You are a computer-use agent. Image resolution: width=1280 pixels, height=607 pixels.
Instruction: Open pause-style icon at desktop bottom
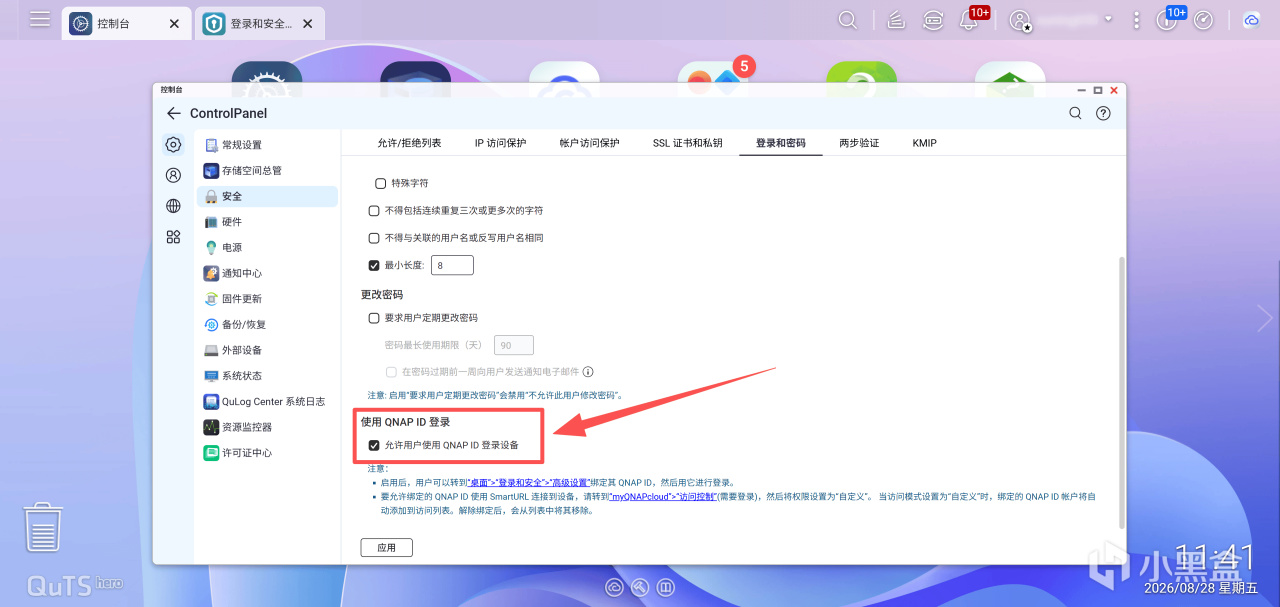pos(666,588)
